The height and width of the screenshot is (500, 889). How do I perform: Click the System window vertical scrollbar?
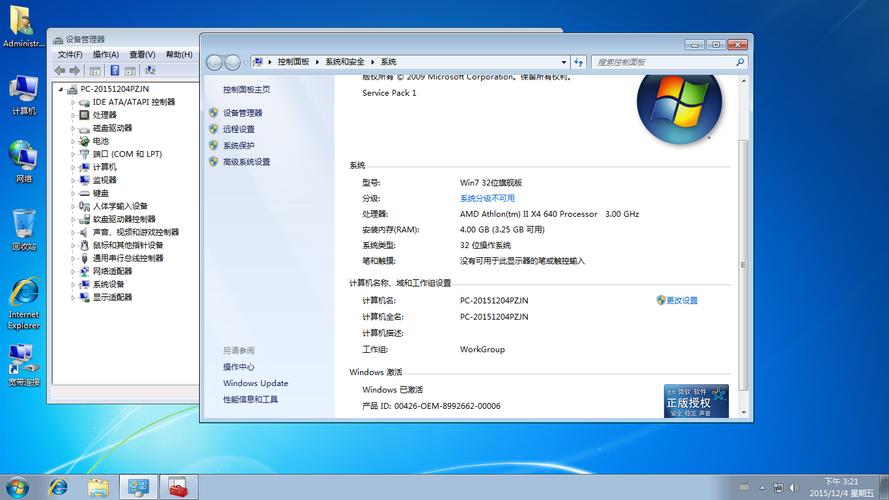(x=744, y=265)
